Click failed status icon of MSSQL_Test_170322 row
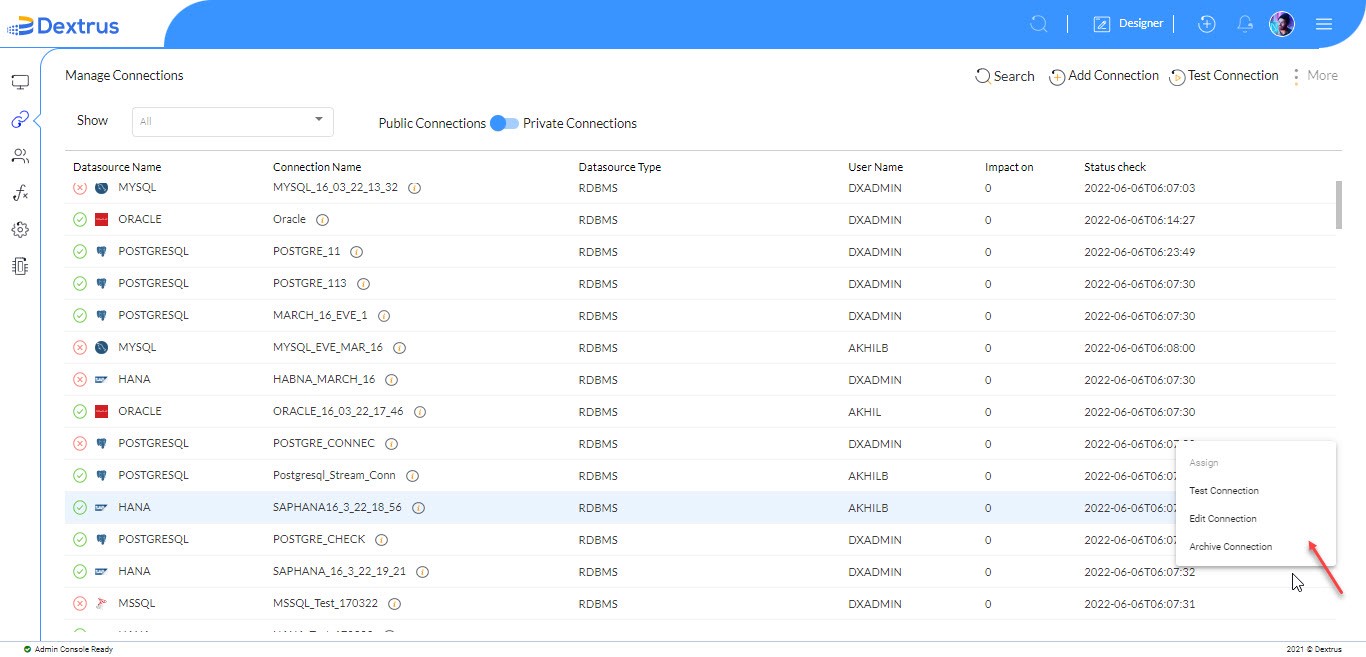The image size is (1366, 657). 80,604
